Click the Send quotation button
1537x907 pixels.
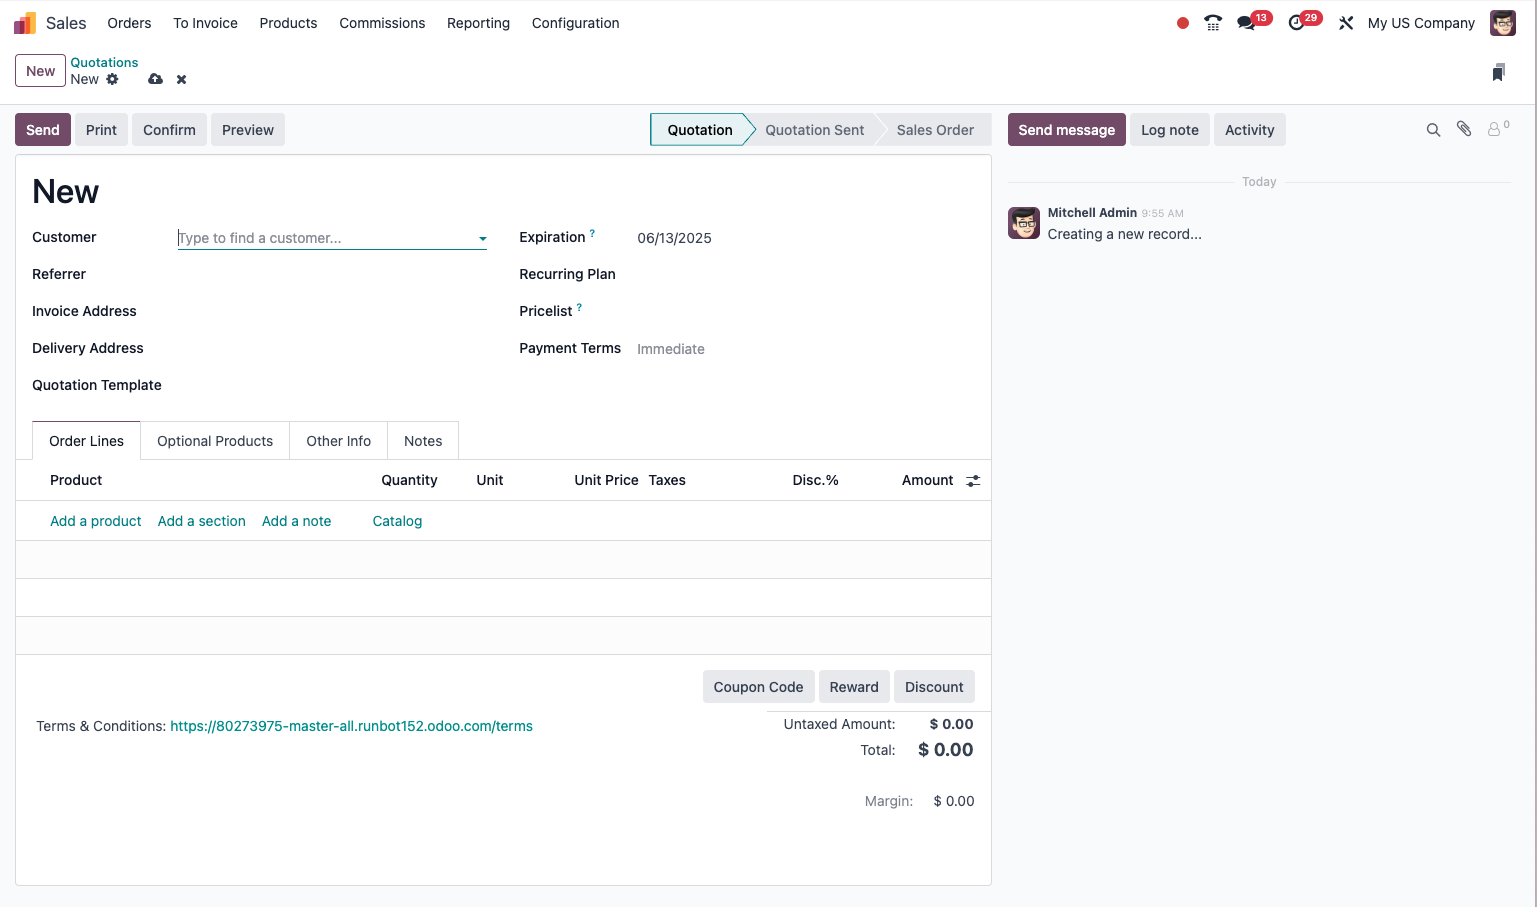[43, 130]
